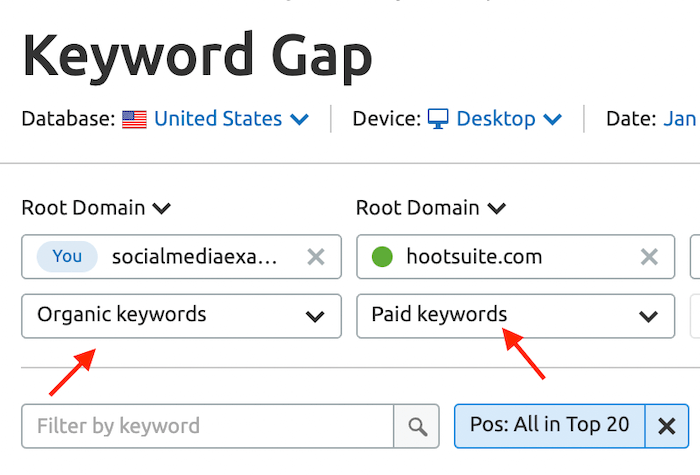
Task: Click the Filter by keyword field
Action: pyautogui.click(x=207, y=426)
